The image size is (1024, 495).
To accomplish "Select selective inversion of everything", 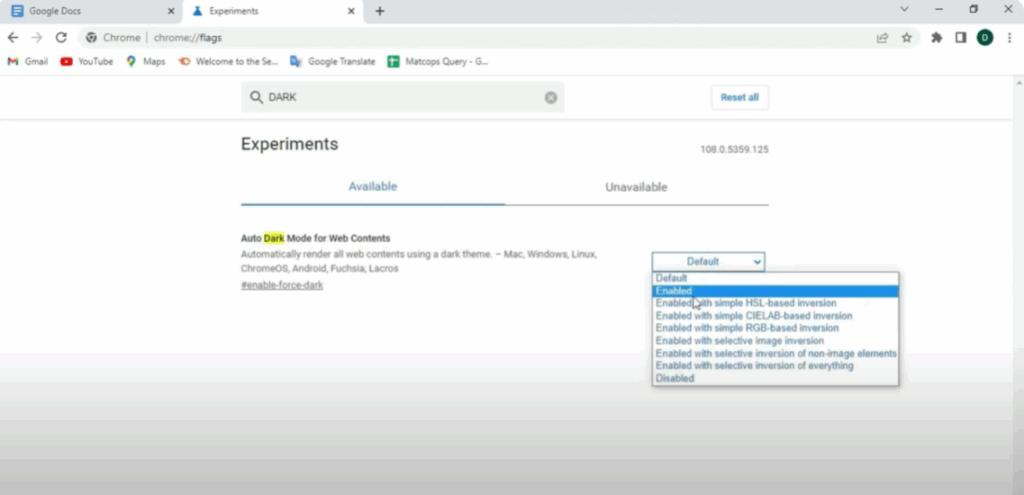I will coord(775,366).
